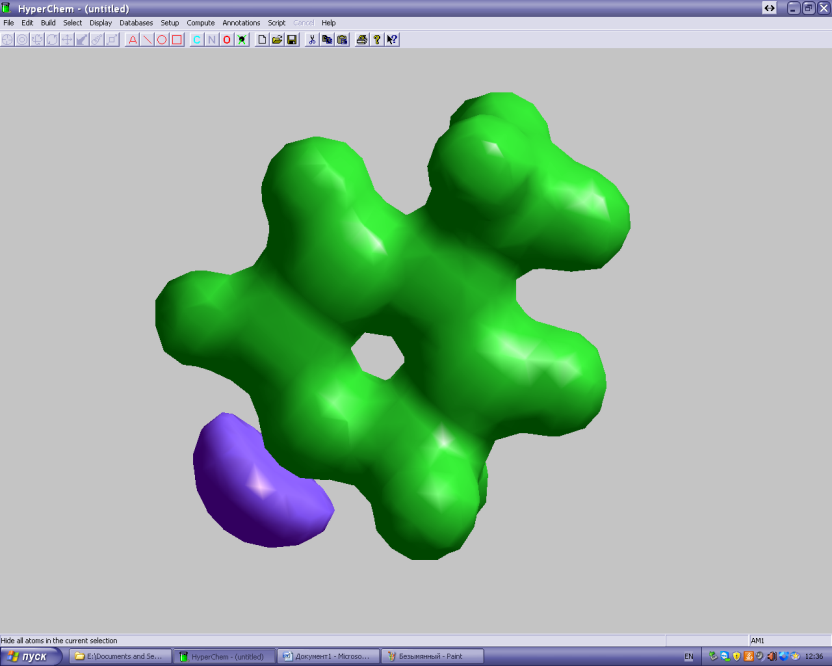Screen dimensions: 832x666
Task: Open the Annotations menu
Action: coord(241,22)
